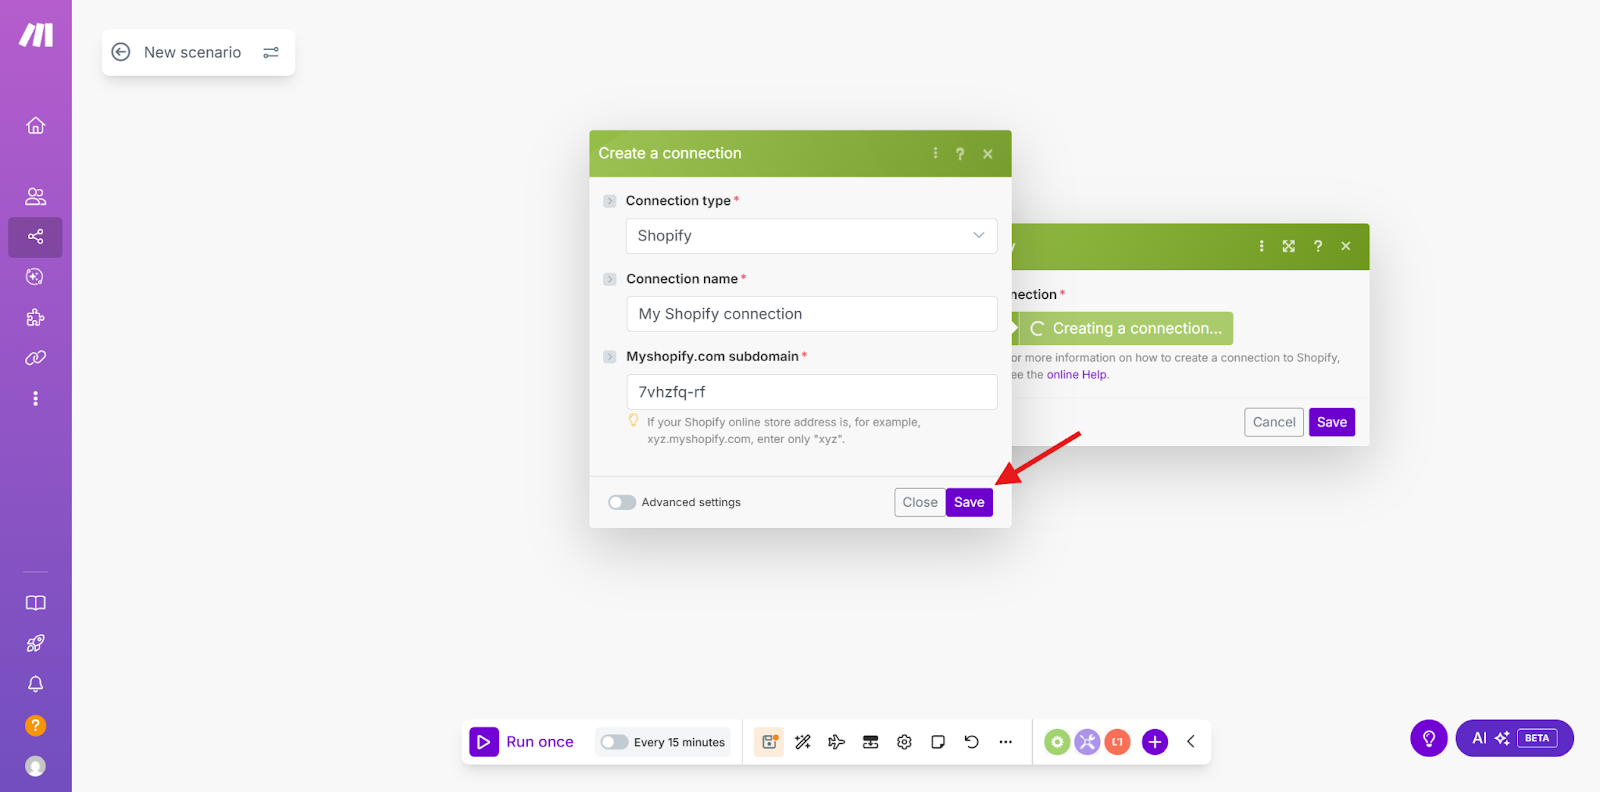Click the green gear favorite app icon
Screen dimensions: 1600x792
point(1057,742)
